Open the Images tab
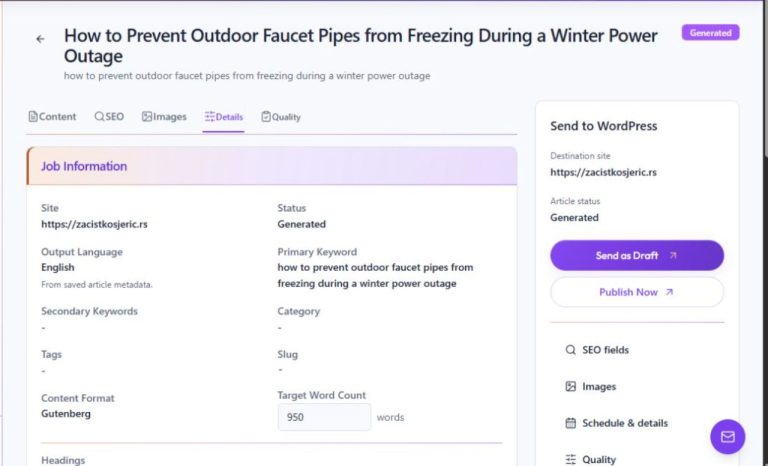Screen dimensions: 768x466 [x=164, y=117]
